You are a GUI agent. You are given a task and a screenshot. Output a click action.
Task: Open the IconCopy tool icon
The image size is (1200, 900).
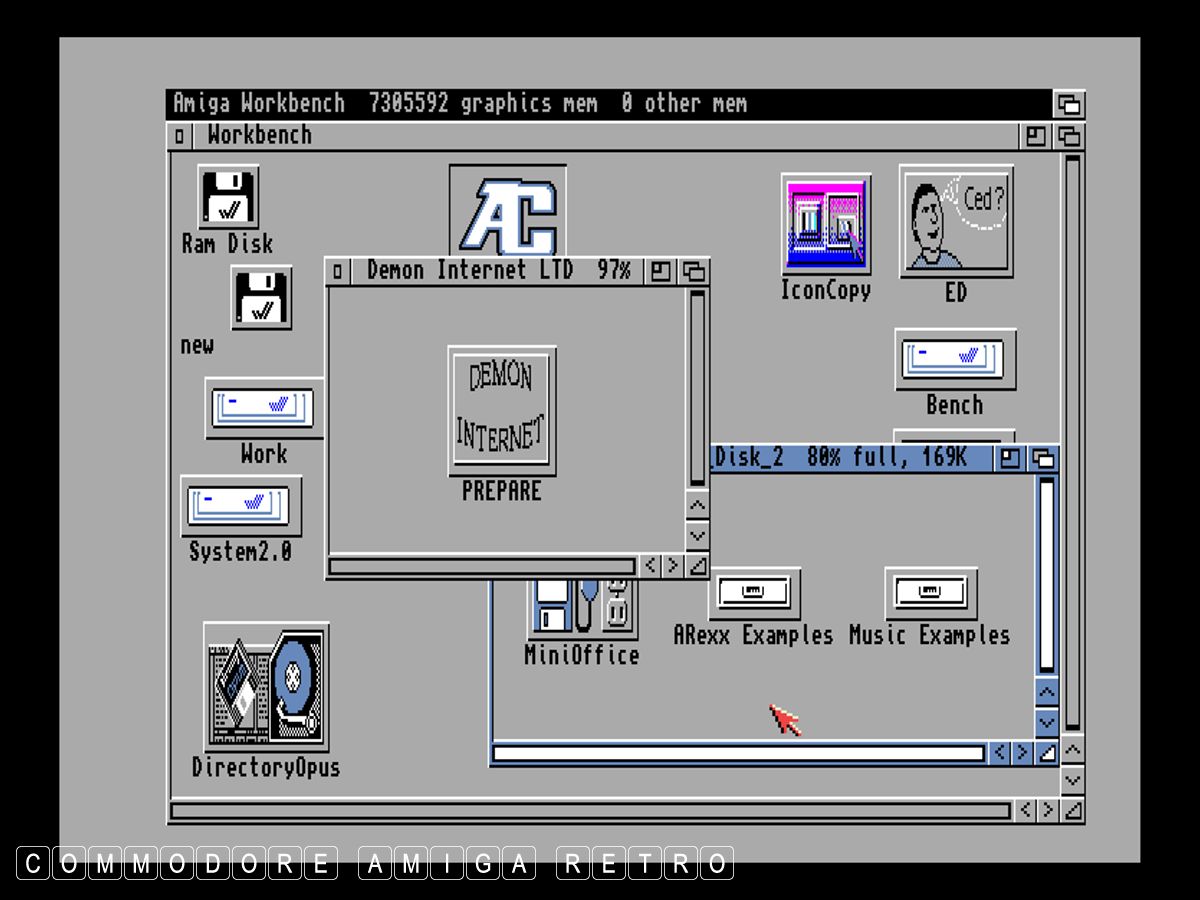(825, 224)
